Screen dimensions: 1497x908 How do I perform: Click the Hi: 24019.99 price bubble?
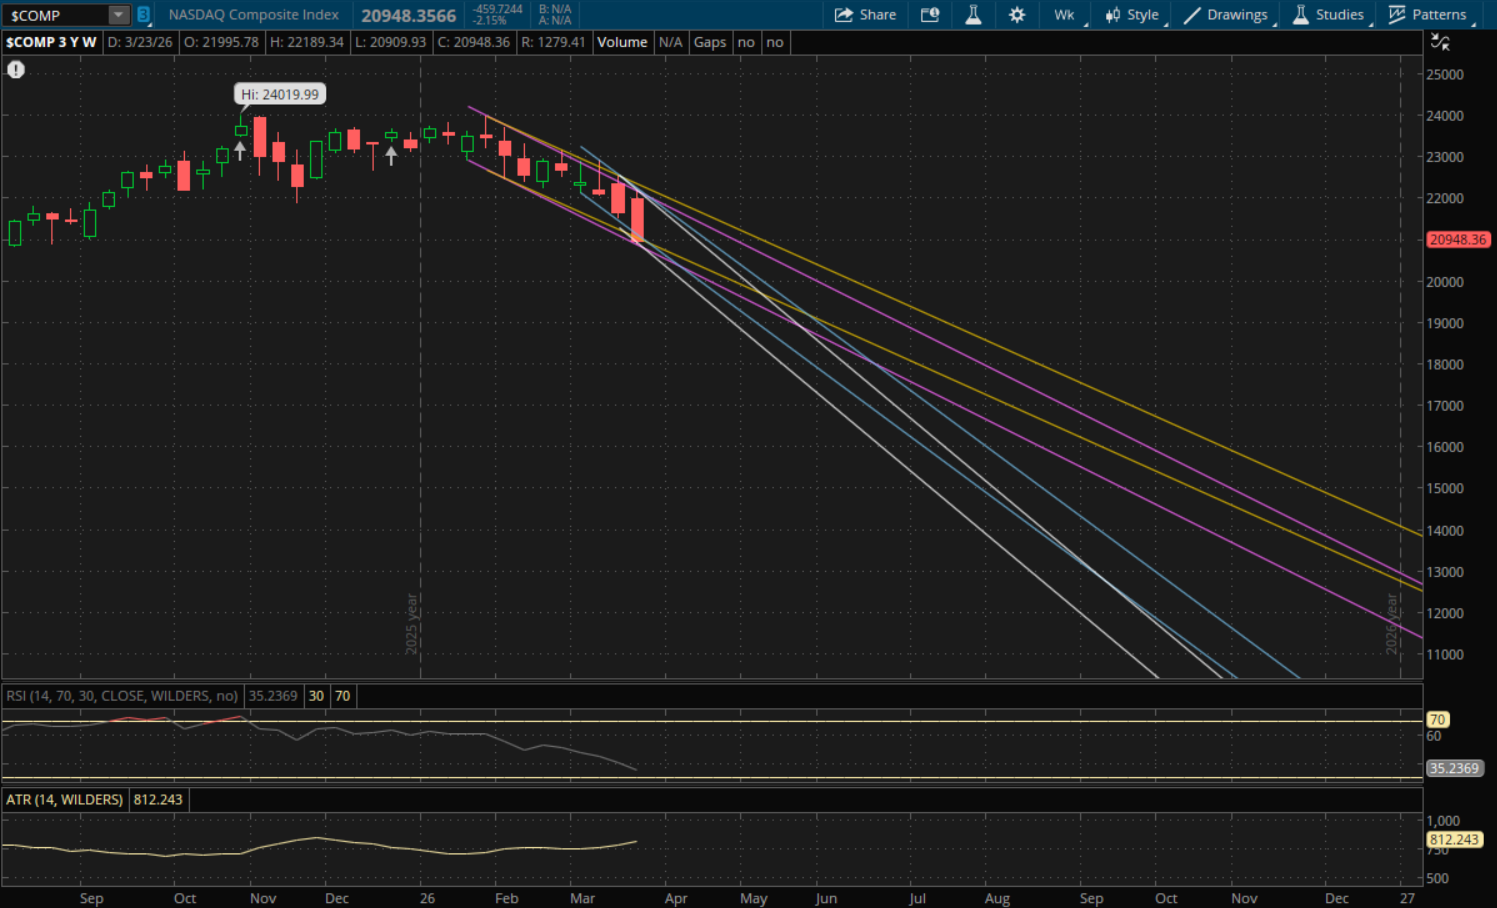280,94
